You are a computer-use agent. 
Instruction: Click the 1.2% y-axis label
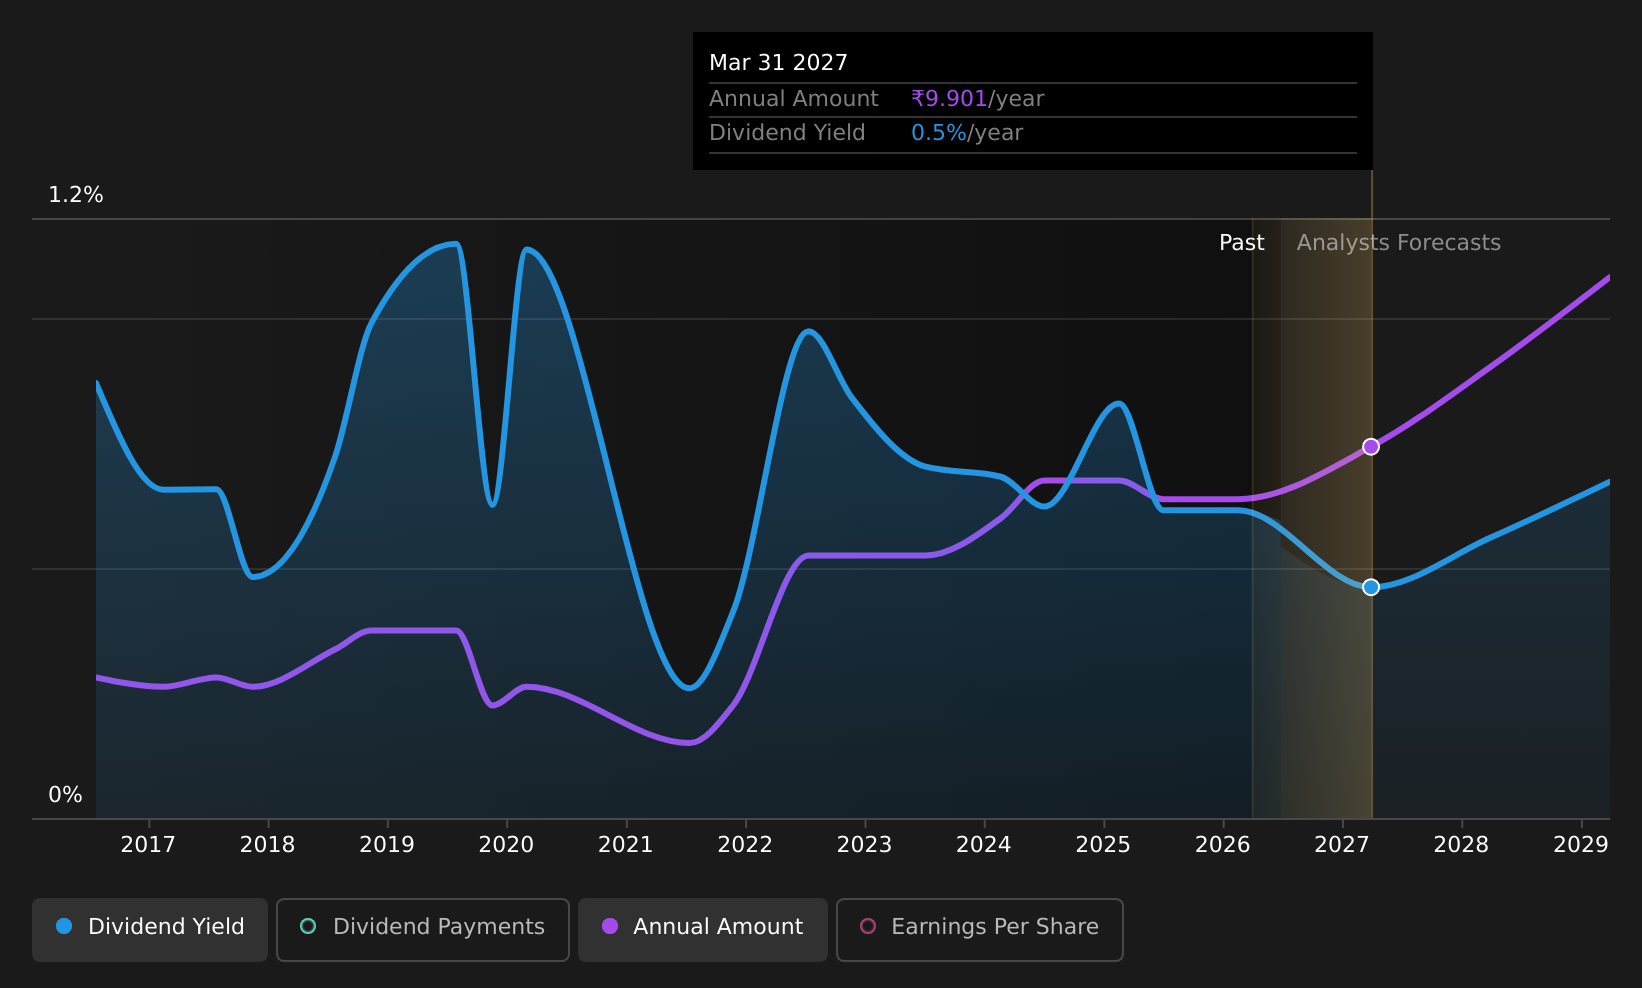point(76,195)
